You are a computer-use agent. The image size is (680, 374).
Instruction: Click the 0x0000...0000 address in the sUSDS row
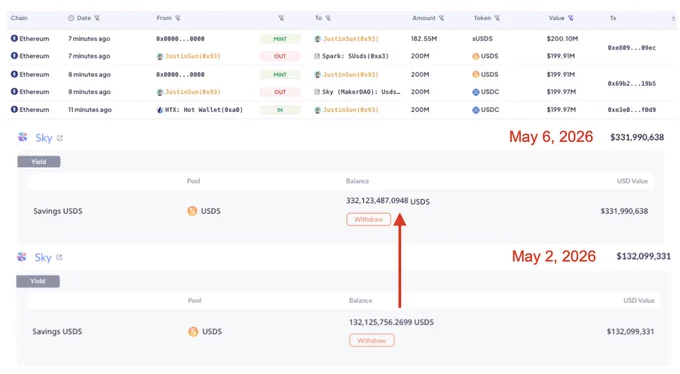pos(180,39)
